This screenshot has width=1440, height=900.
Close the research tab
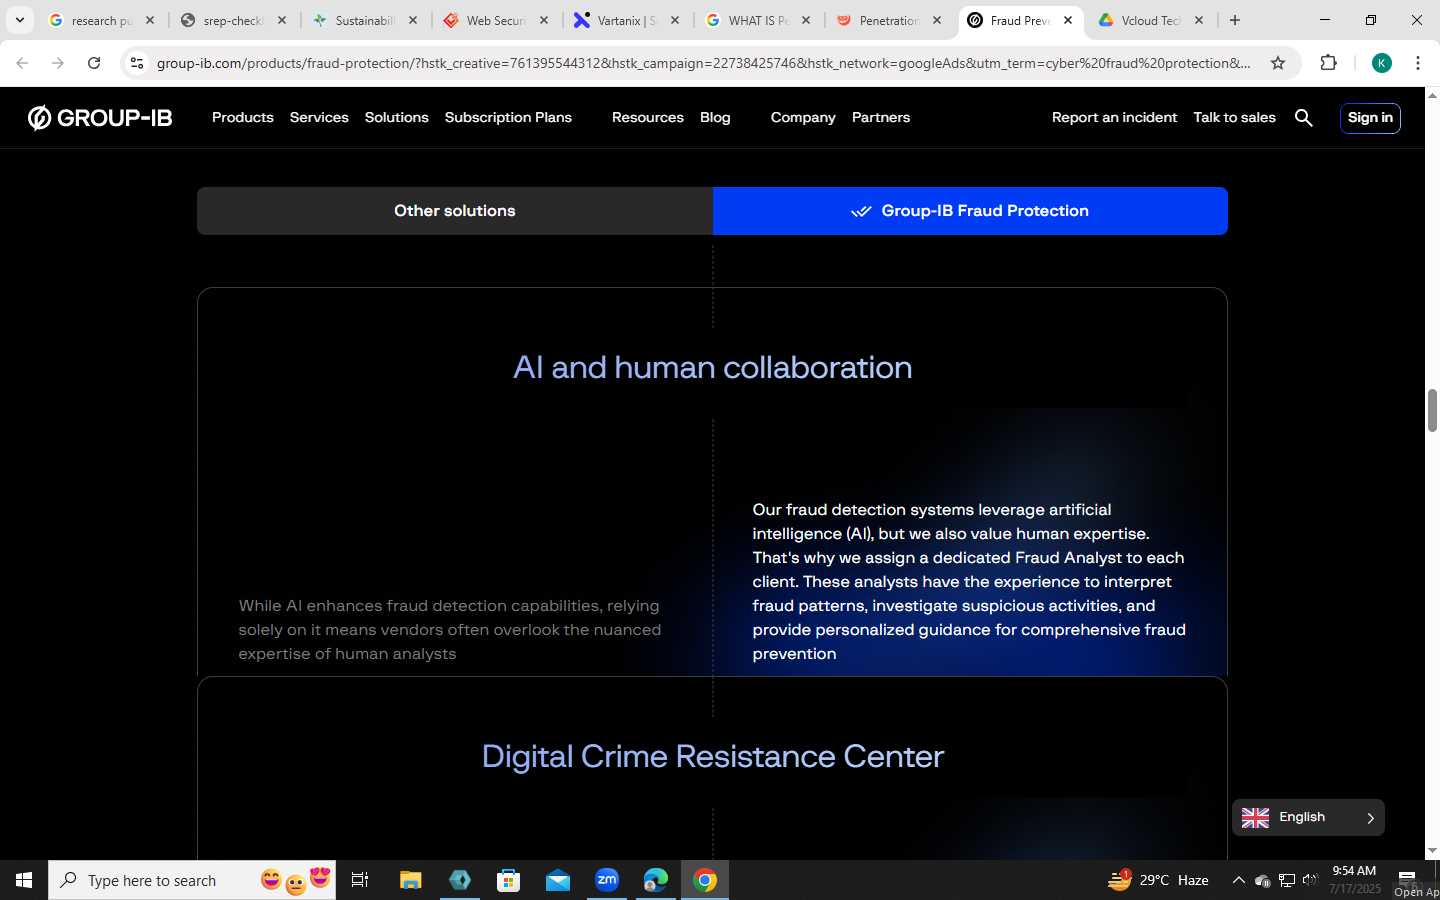coord(150,20)
